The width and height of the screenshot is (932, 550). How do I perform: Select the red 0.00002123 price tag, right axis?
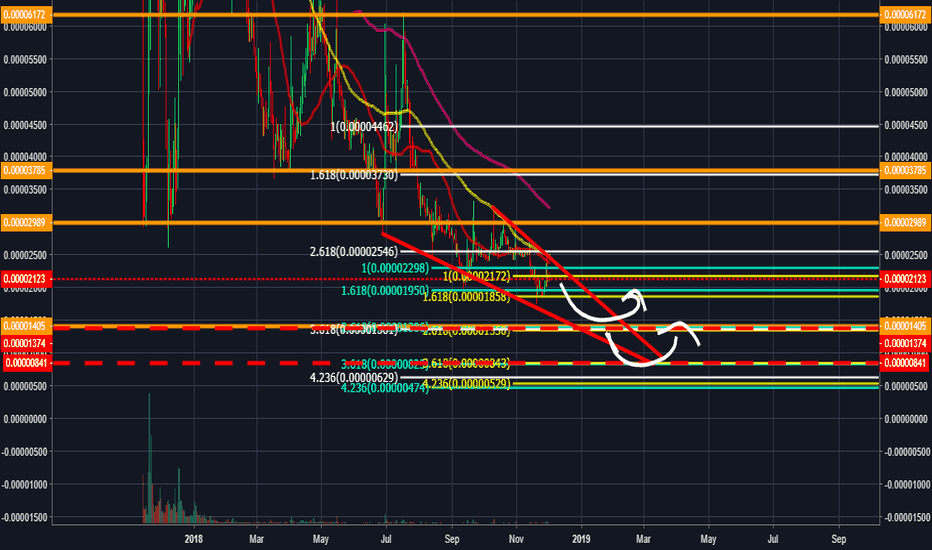(905, 278)
